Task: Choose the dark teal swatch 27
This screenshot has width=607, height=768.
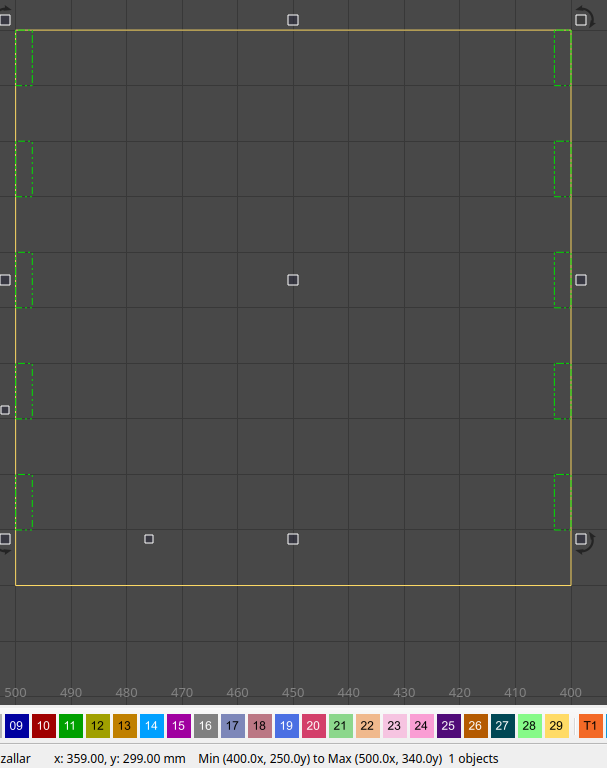Action: pos(502,725)
